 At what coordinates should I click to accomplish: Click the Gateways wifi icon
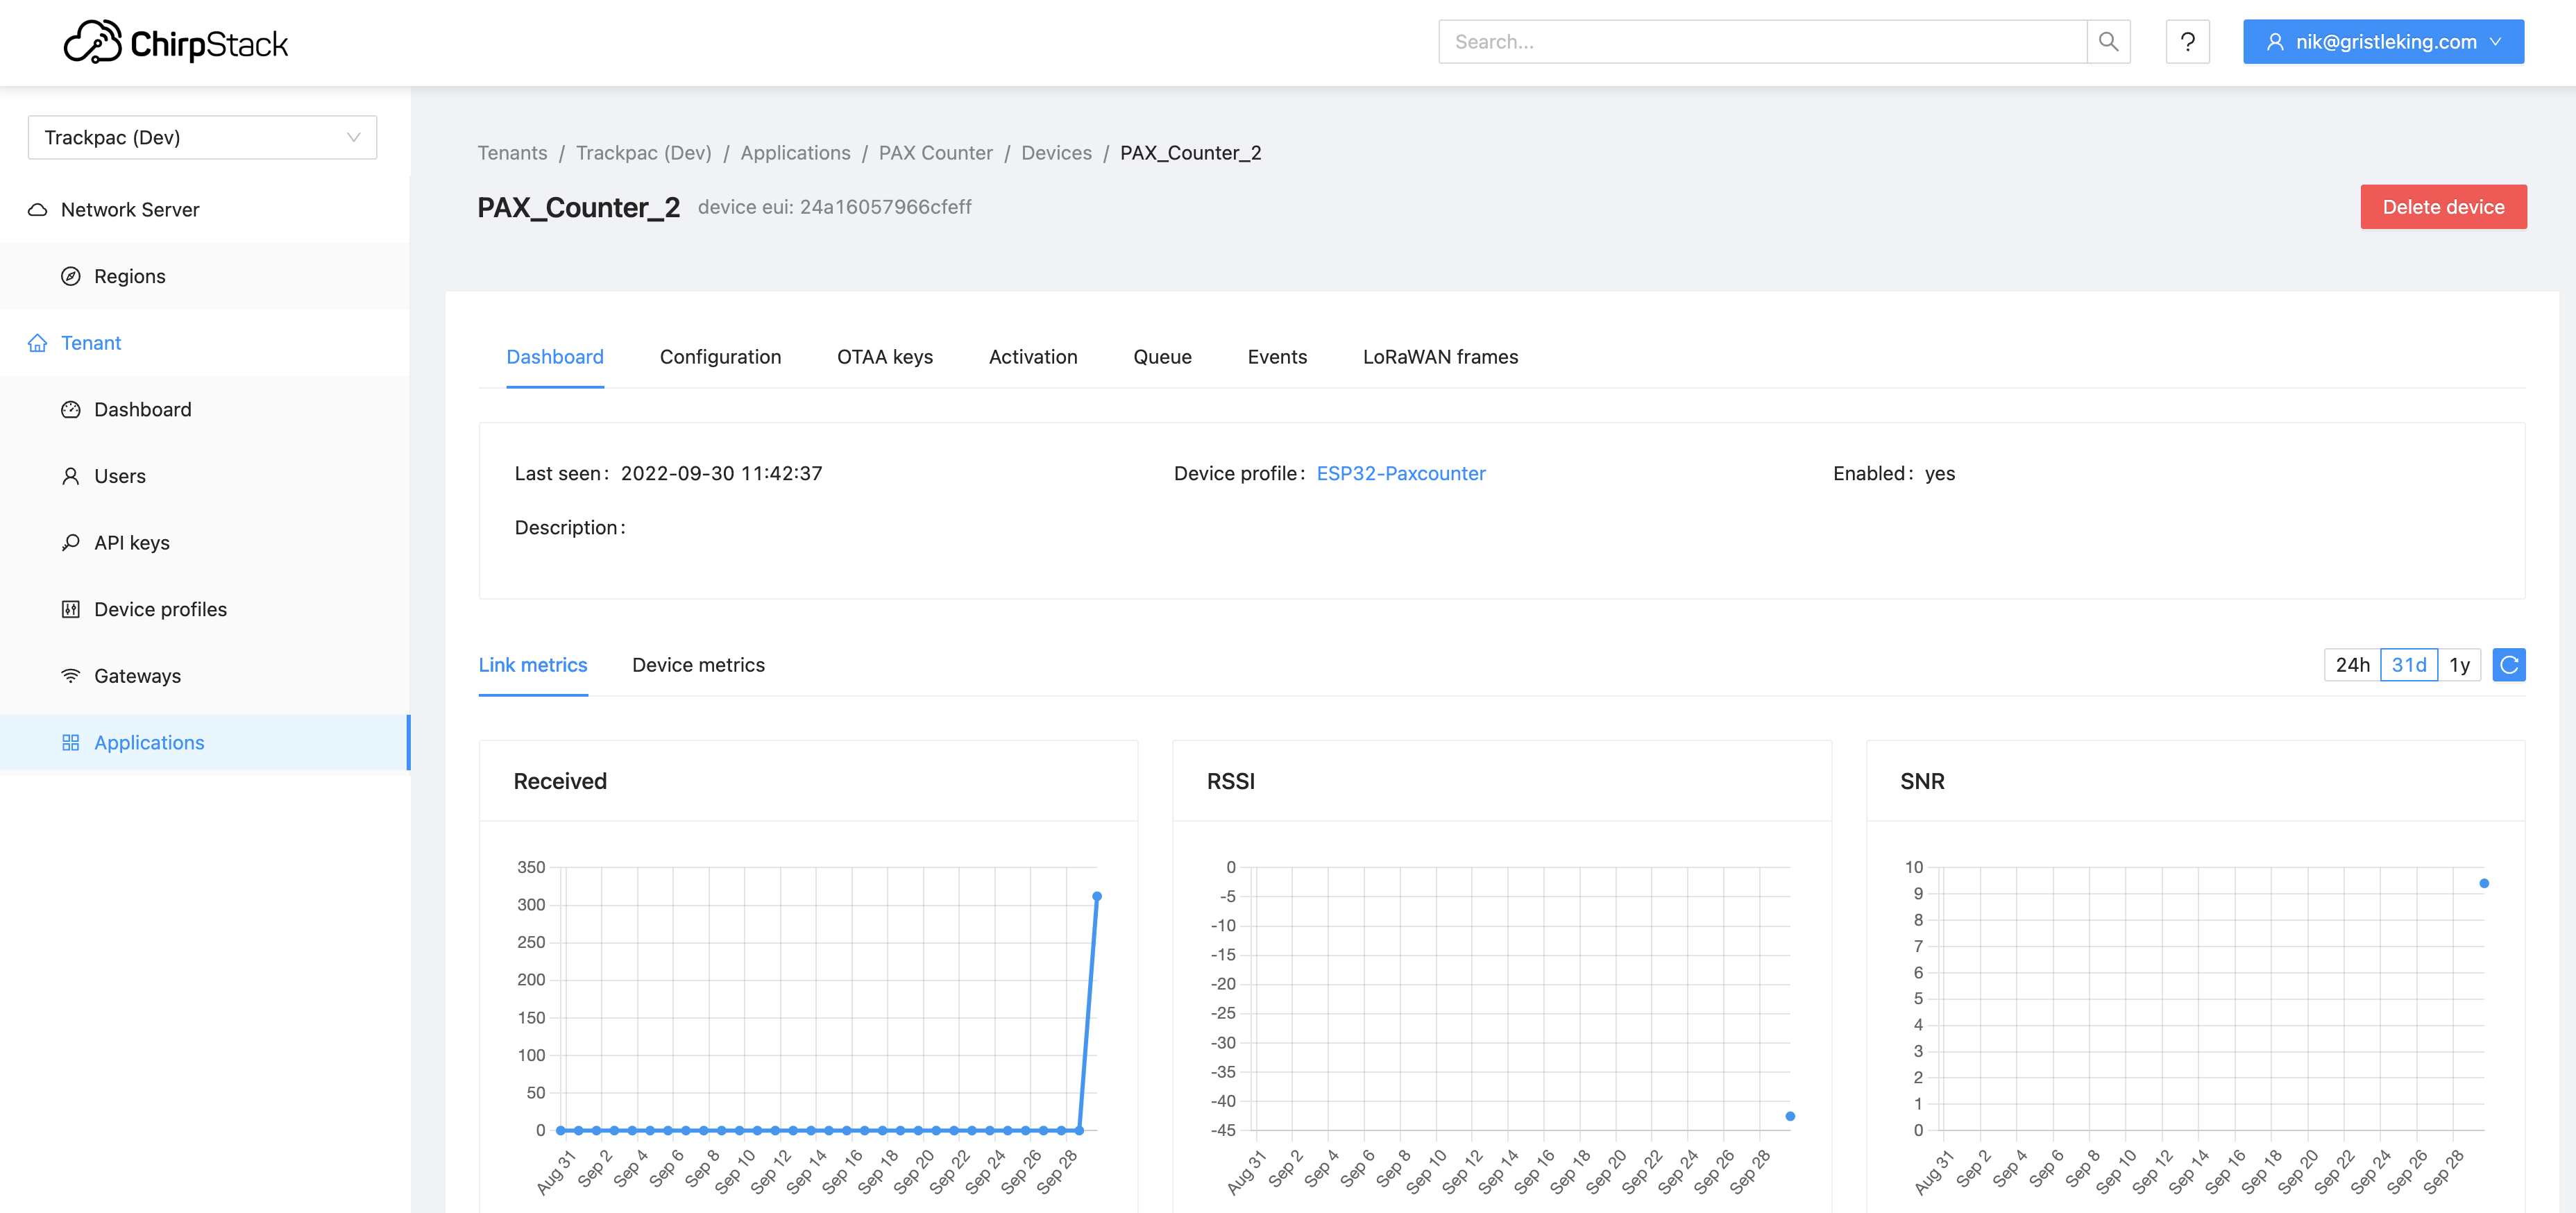pyautogui.click(x=70, y=676)
